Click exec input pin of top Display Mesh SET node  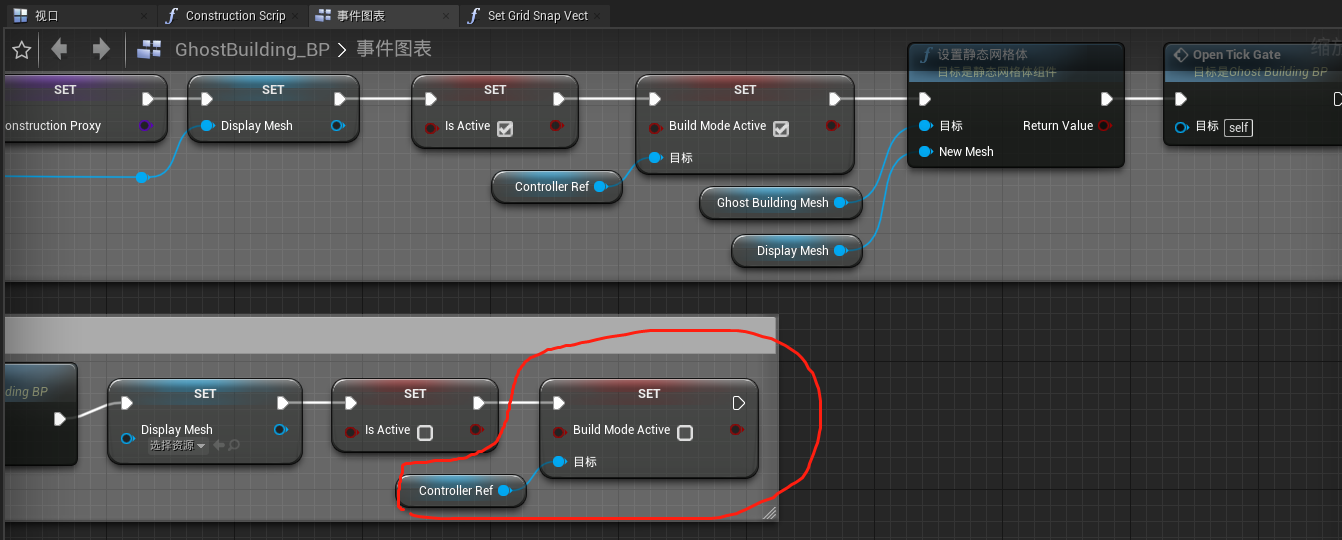pyautogui.click(x=207, y=99)
